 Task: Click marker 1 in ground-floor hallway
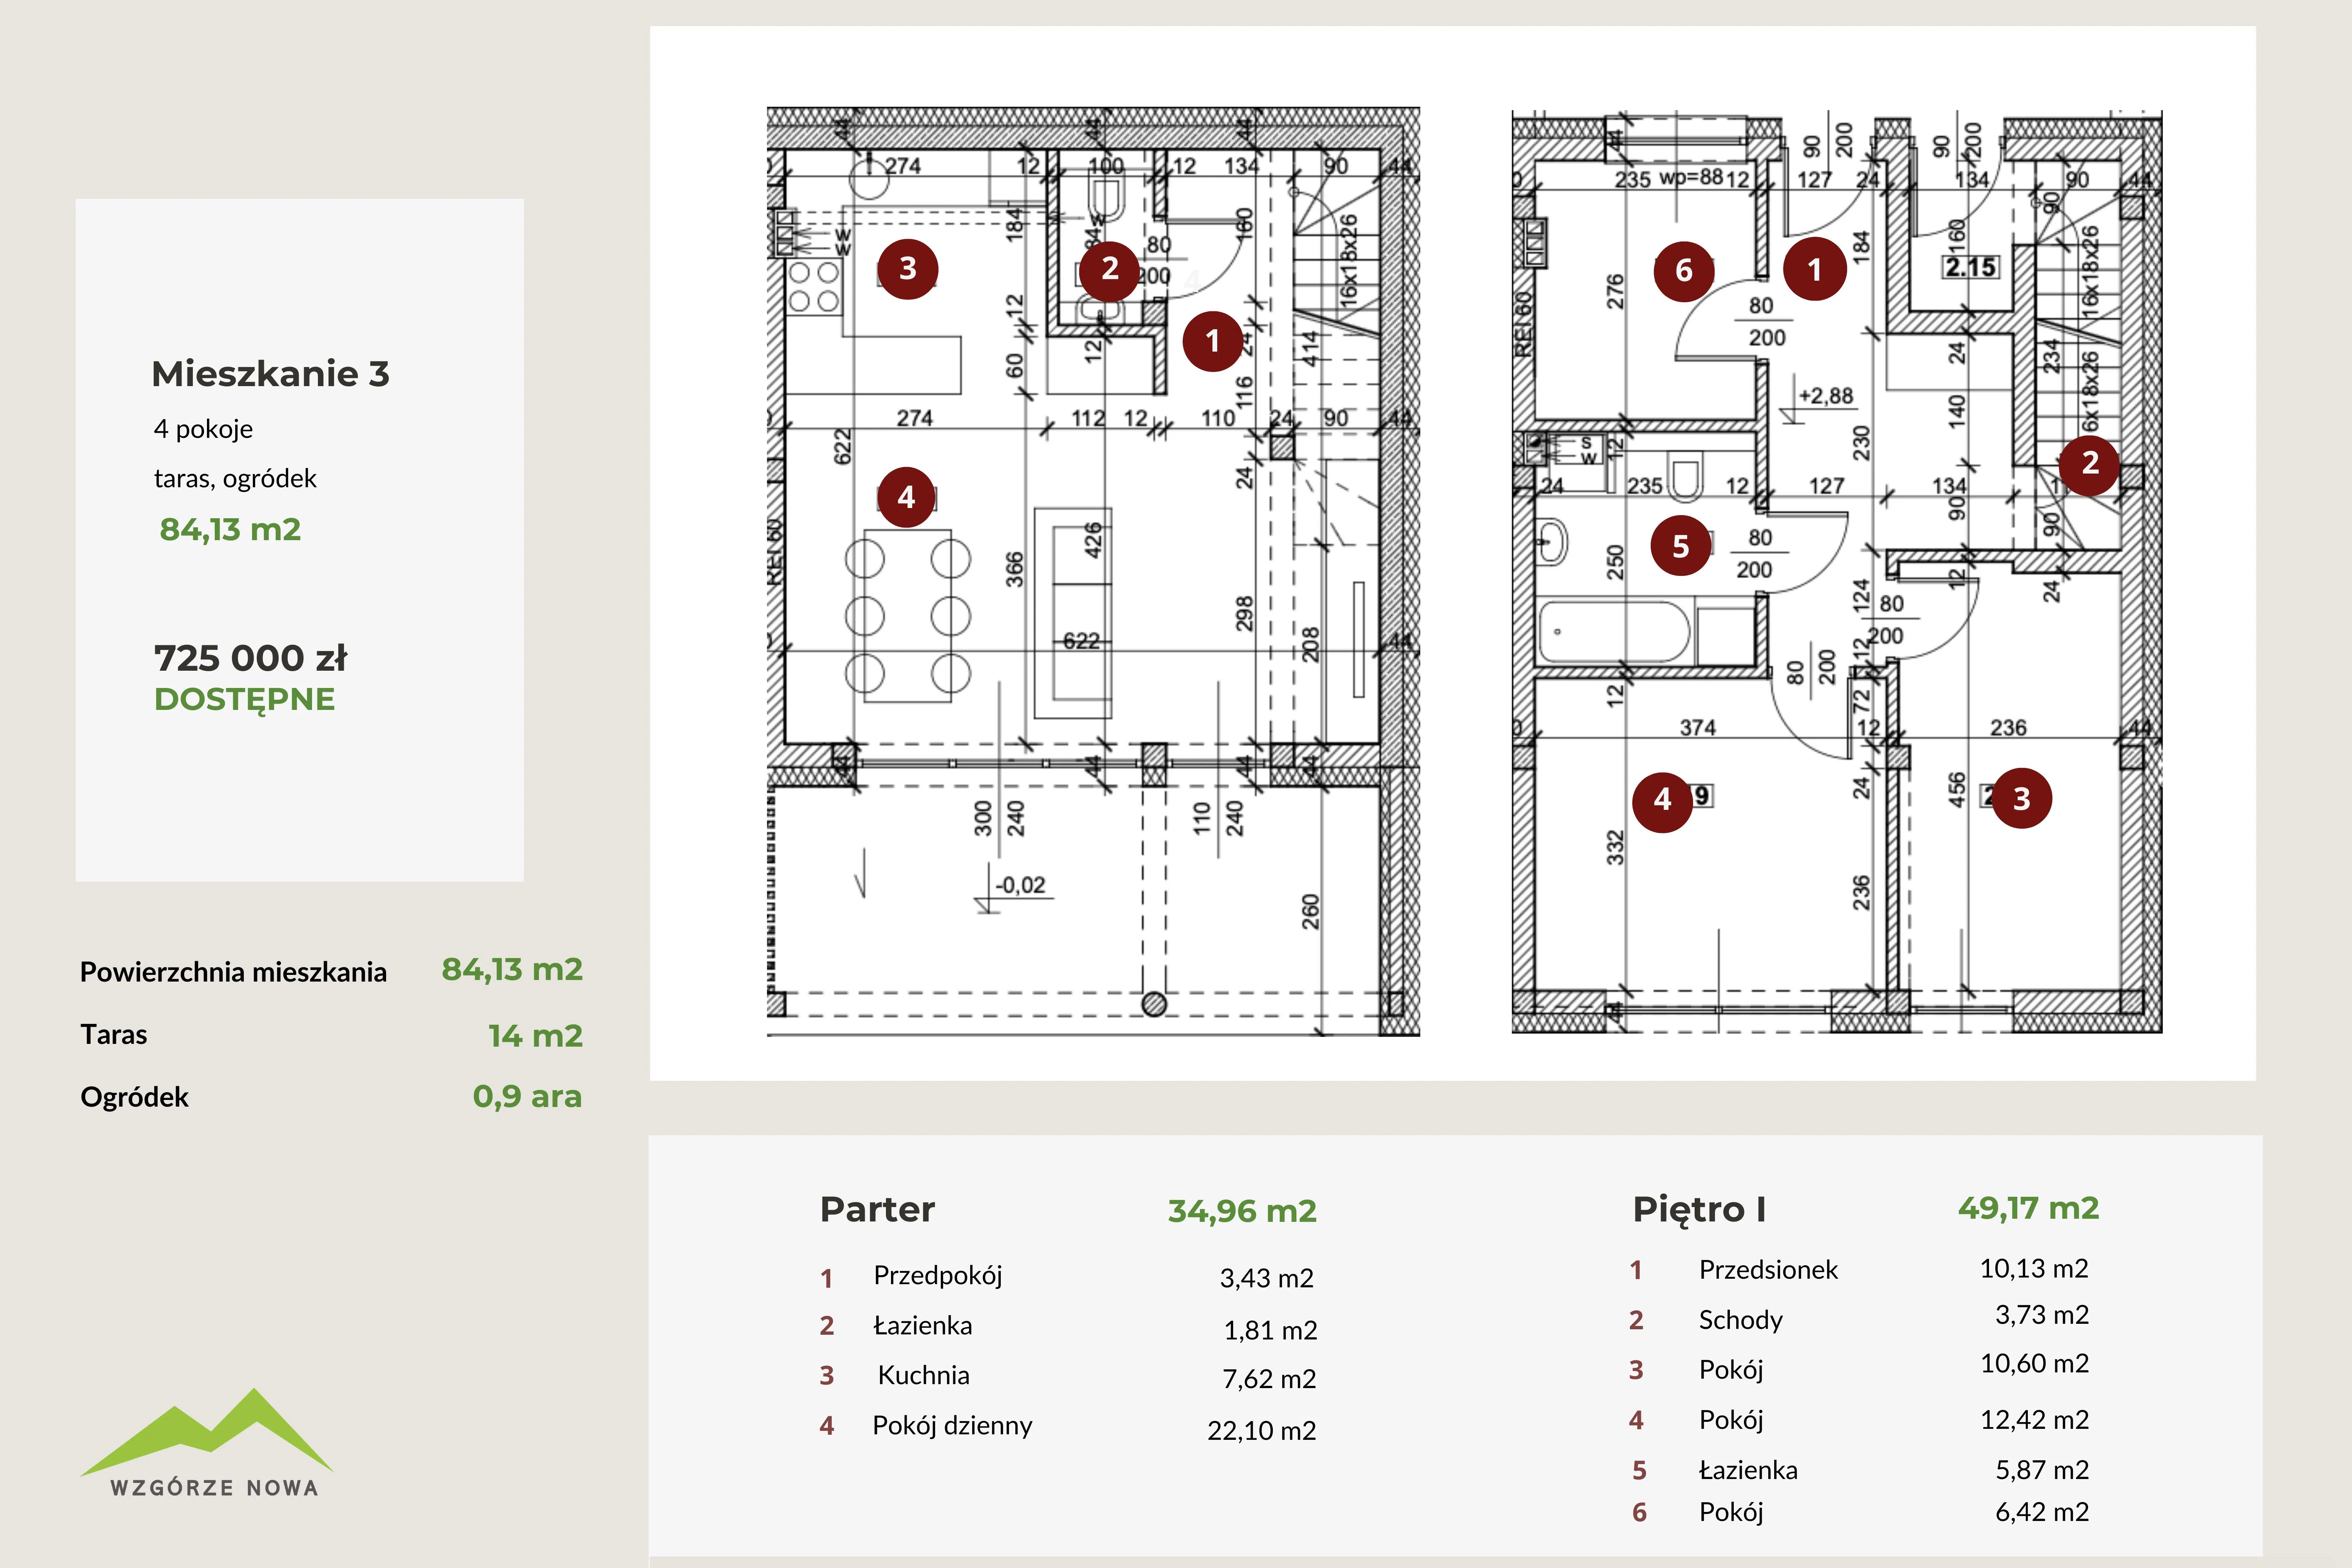pos(1212,341)
